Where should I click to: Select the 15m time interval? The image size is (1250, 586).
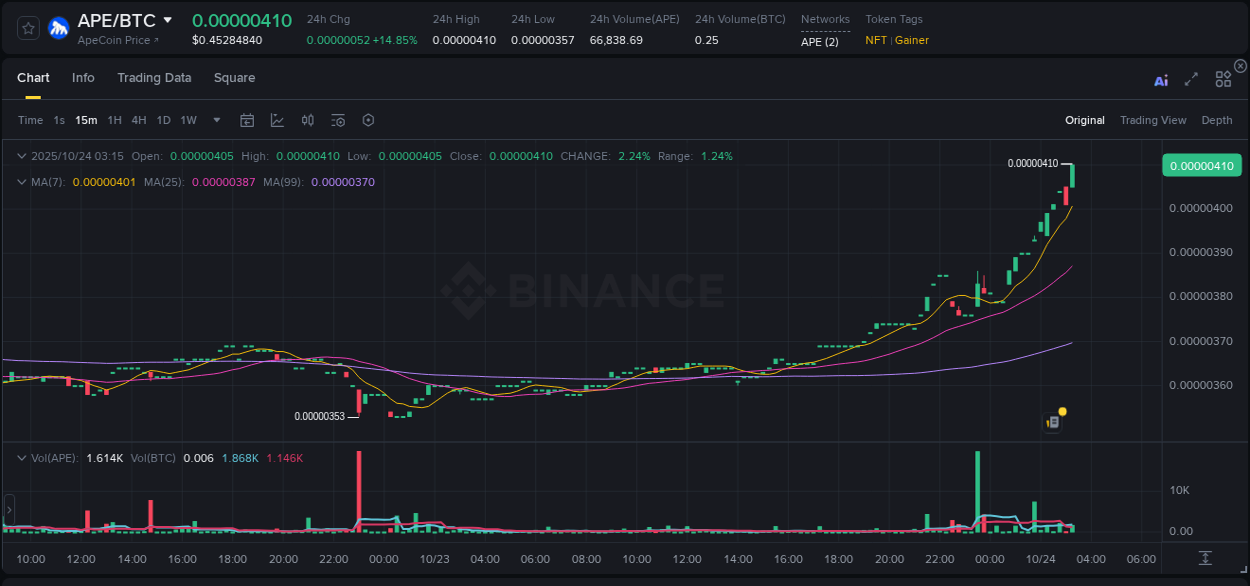pyautogui.click(x=86, y=120)
